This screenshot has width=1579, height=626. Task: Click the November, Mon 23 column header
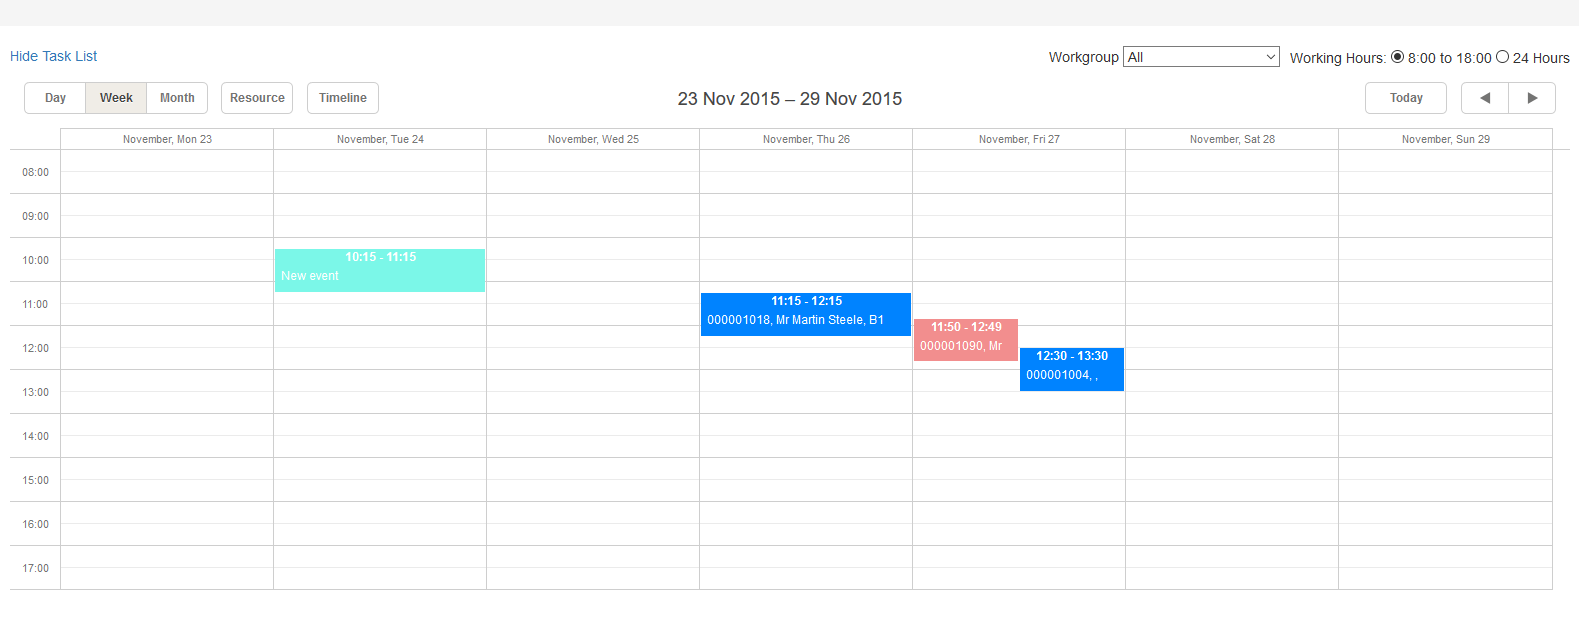click(167, 139)
